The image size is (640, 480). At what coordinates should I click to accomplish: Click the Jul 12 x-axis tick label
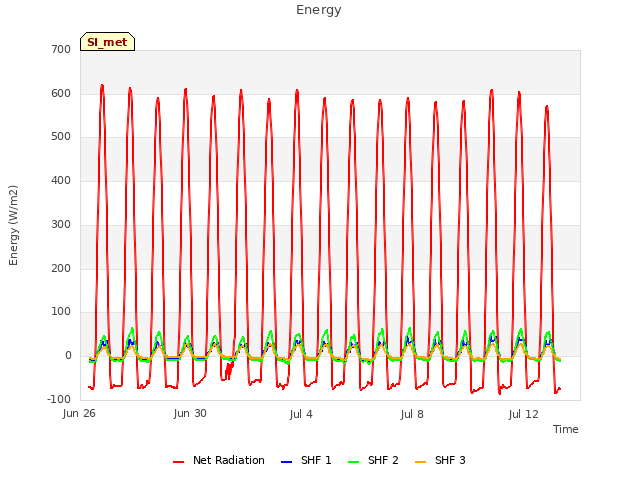[x=524, y=414]
